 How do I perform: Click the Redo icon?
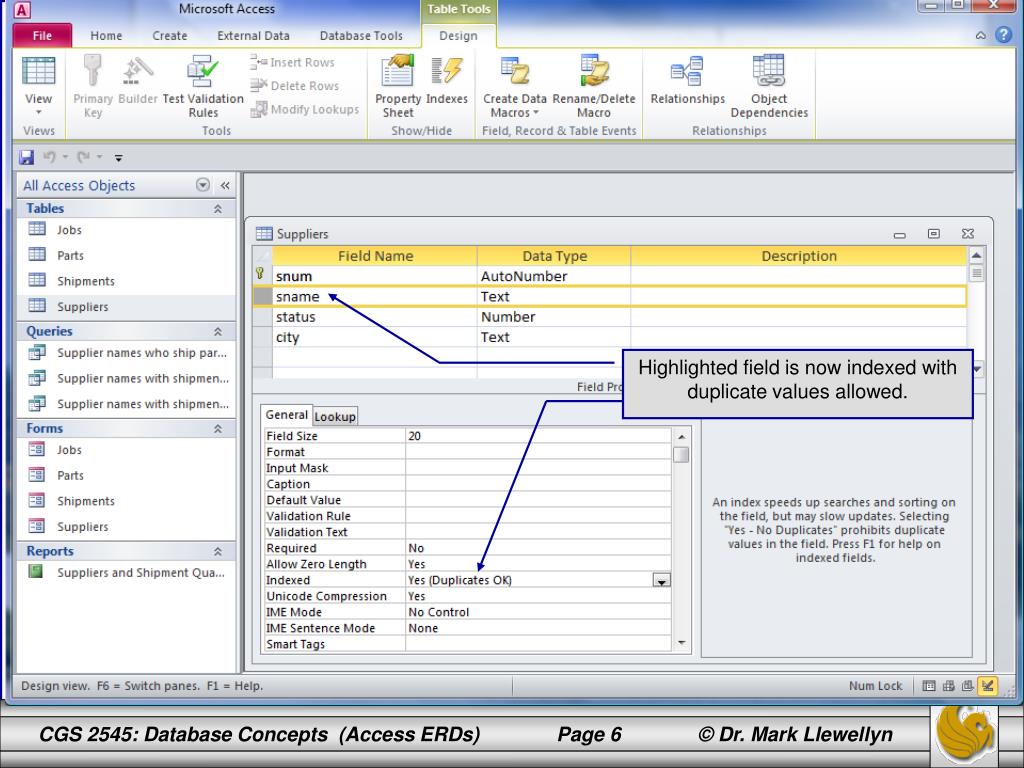(x=84, y=157)
